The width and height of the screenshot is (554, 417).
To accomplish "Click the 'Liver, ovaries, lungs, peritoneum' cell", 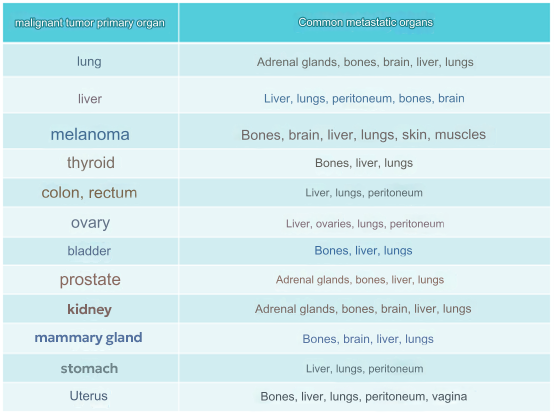I will point(365,224).
